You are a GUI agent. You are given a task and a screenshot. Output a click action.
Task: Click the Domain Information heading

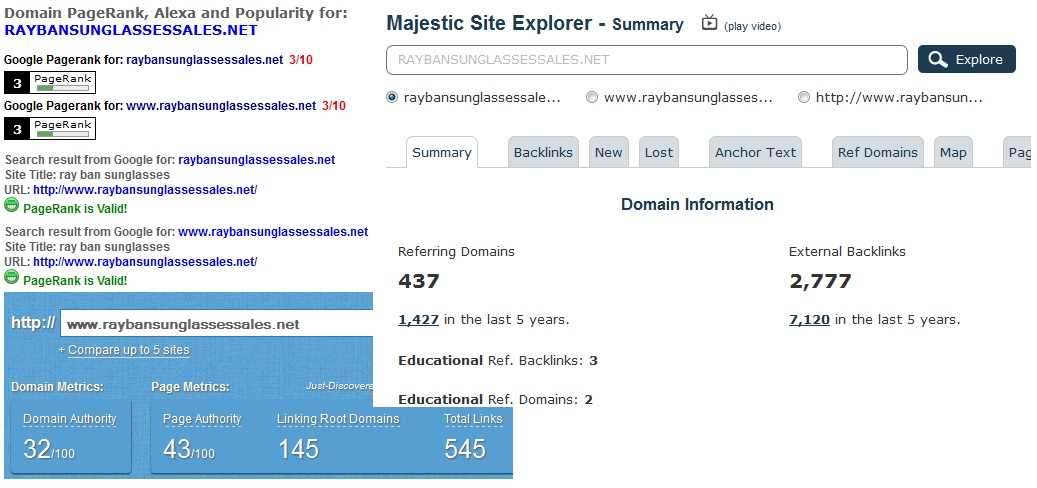coord(697,204)
